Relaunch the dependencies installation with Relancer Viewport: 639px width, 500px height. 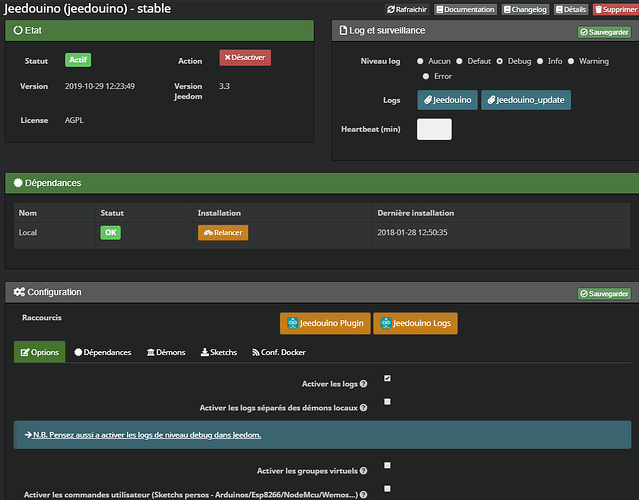point(223,233)
